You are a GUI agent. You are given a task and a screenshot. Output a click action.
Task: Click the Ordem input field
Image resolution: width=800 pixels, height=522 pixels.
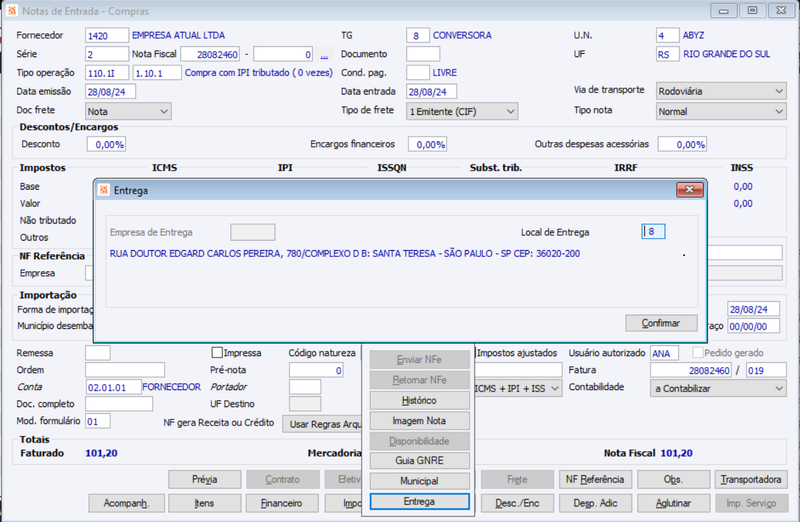coord(125,370)
